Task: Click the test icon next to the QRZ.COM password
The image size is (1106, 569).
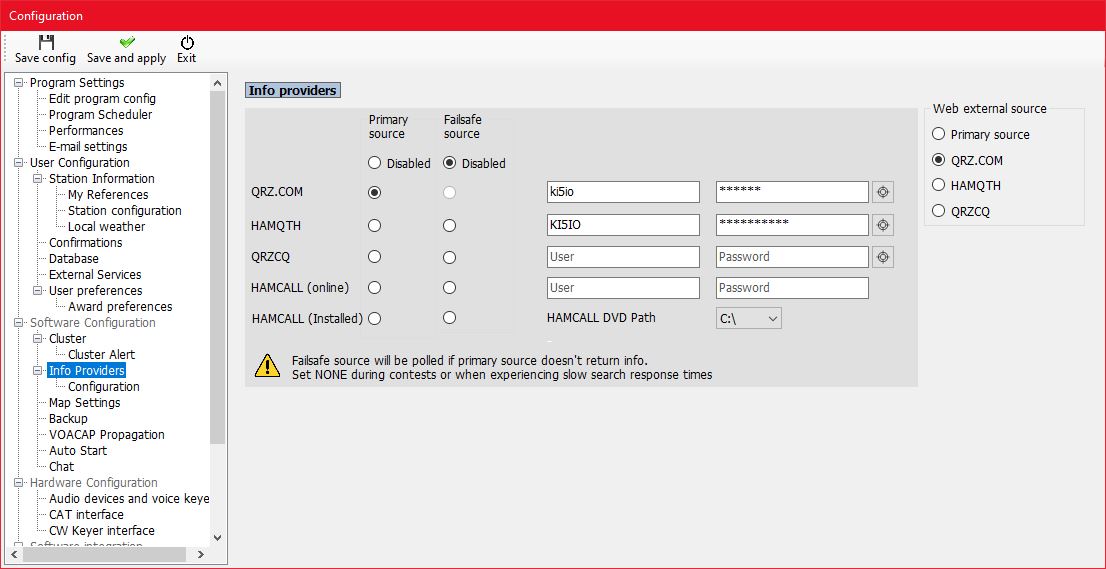Action: [x=882, y=192]
